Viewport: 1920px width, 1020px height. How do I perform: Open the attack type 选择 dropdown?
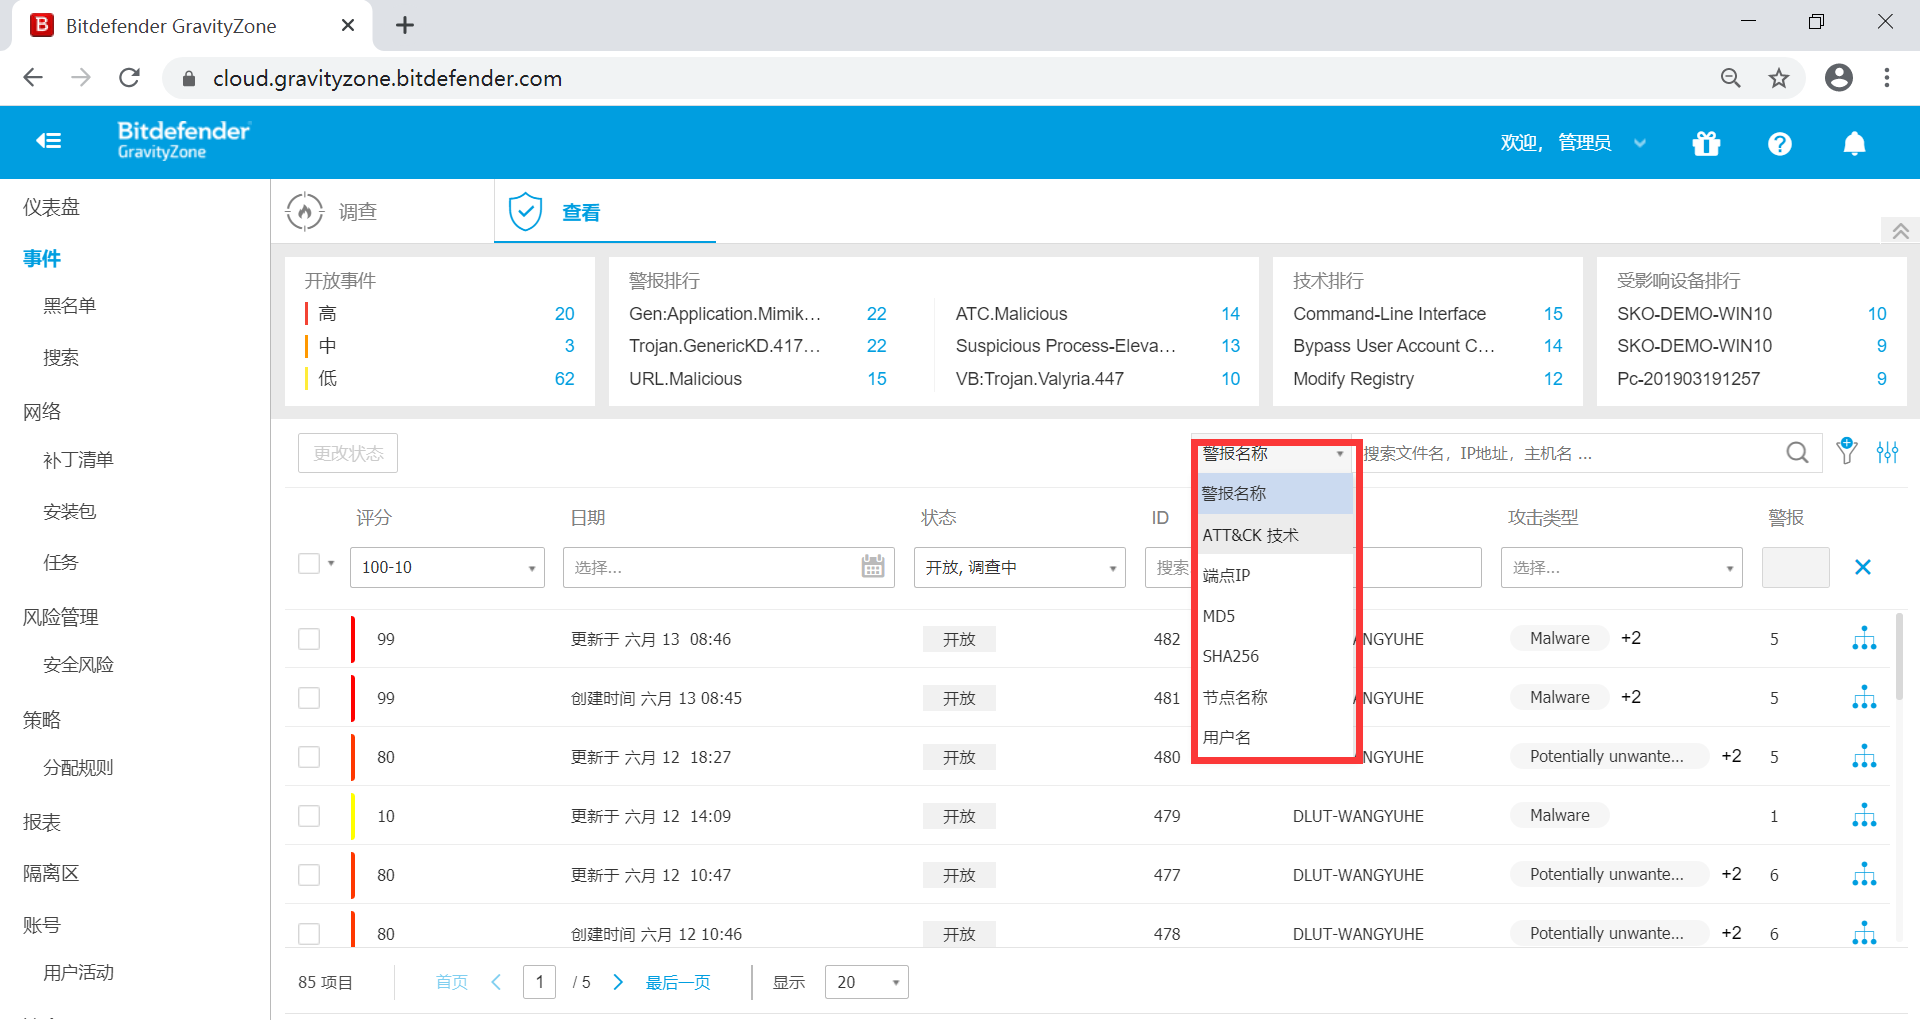point(1621,567)
